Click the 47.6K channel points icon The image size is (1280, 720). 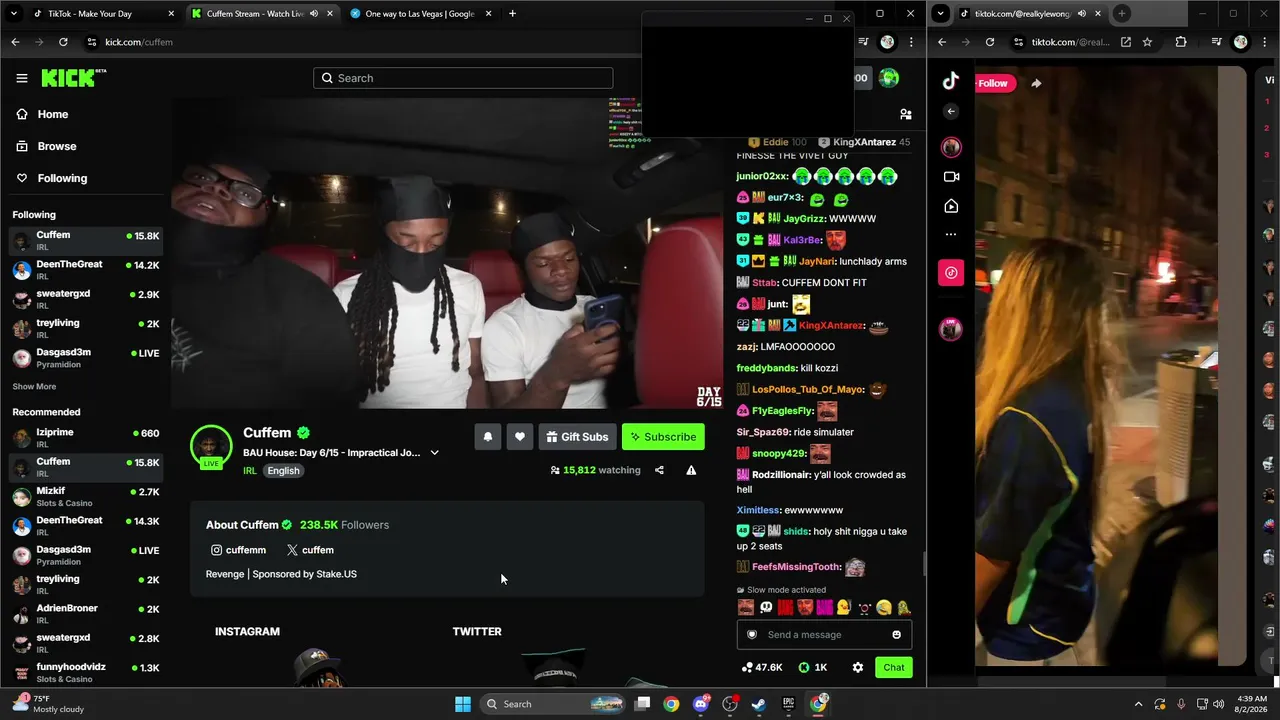click(761, 668)
